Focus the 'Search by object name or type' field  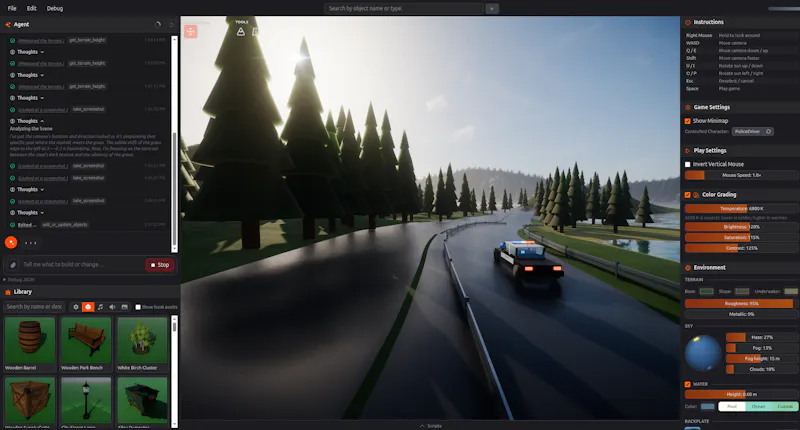coord(404,9)
